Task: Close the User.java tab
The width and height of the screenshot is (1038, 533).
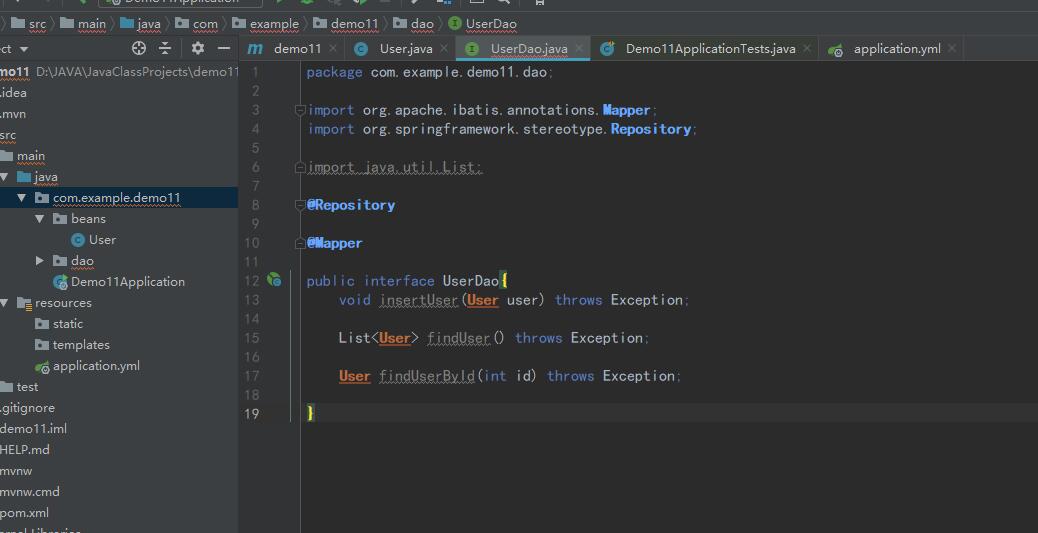Action: point(443,48)
